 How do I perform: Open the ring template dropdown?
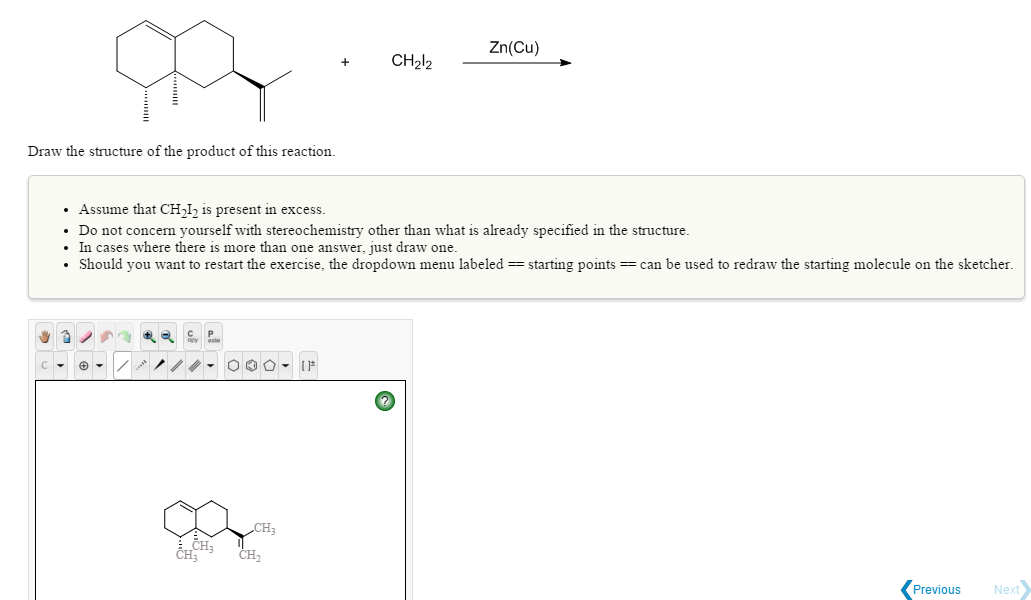(x=285, y=365)
